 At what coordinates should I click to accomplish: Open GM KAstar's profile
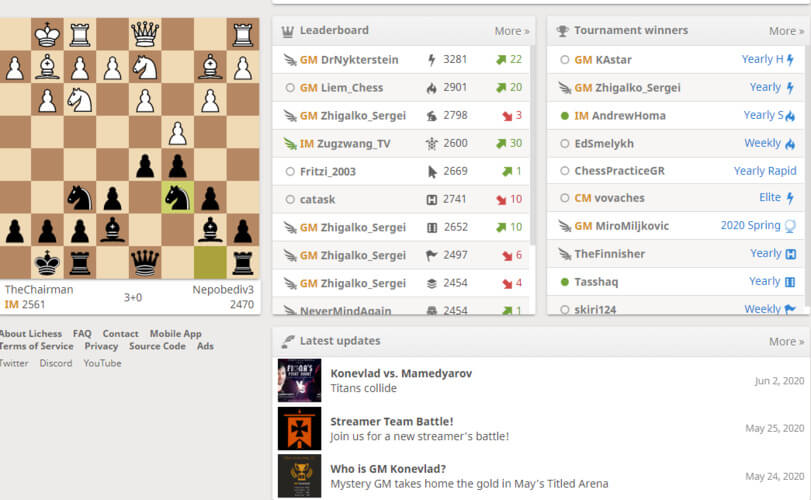click(x=603, y=60)
